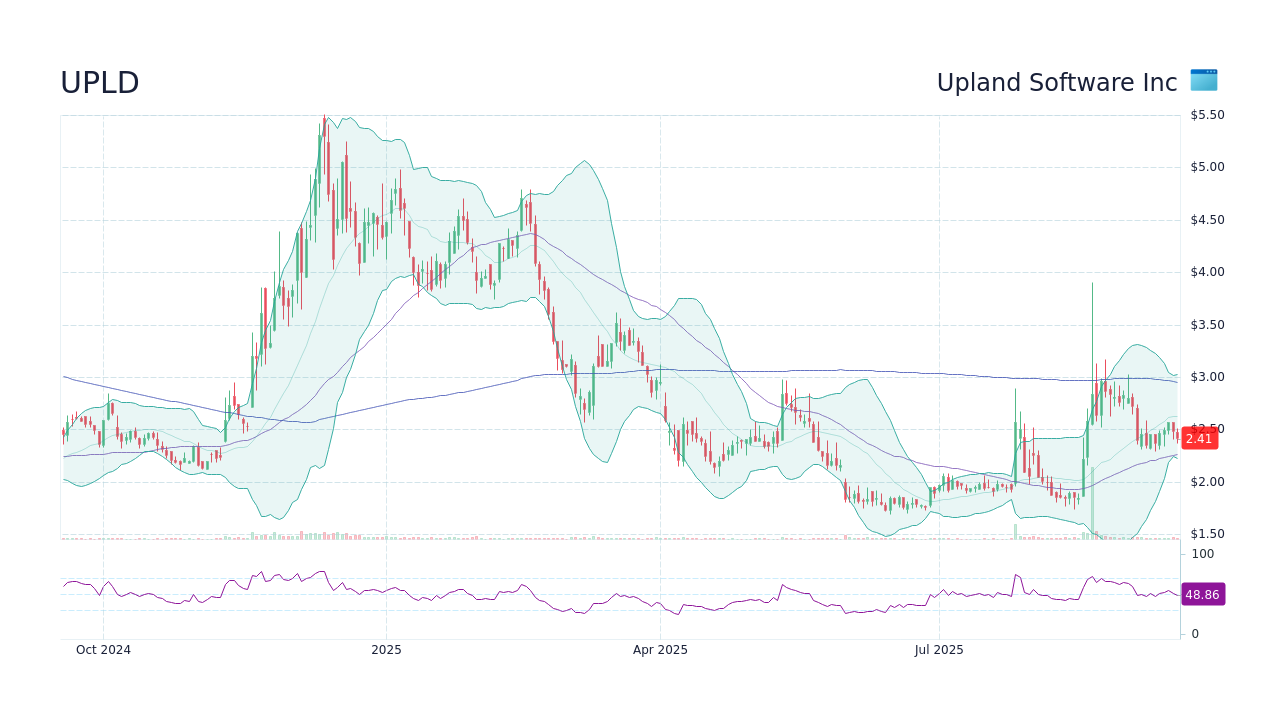1280x720 pixels.
Task: Select the red 2.41 price tag
Action: (1200, 439)
